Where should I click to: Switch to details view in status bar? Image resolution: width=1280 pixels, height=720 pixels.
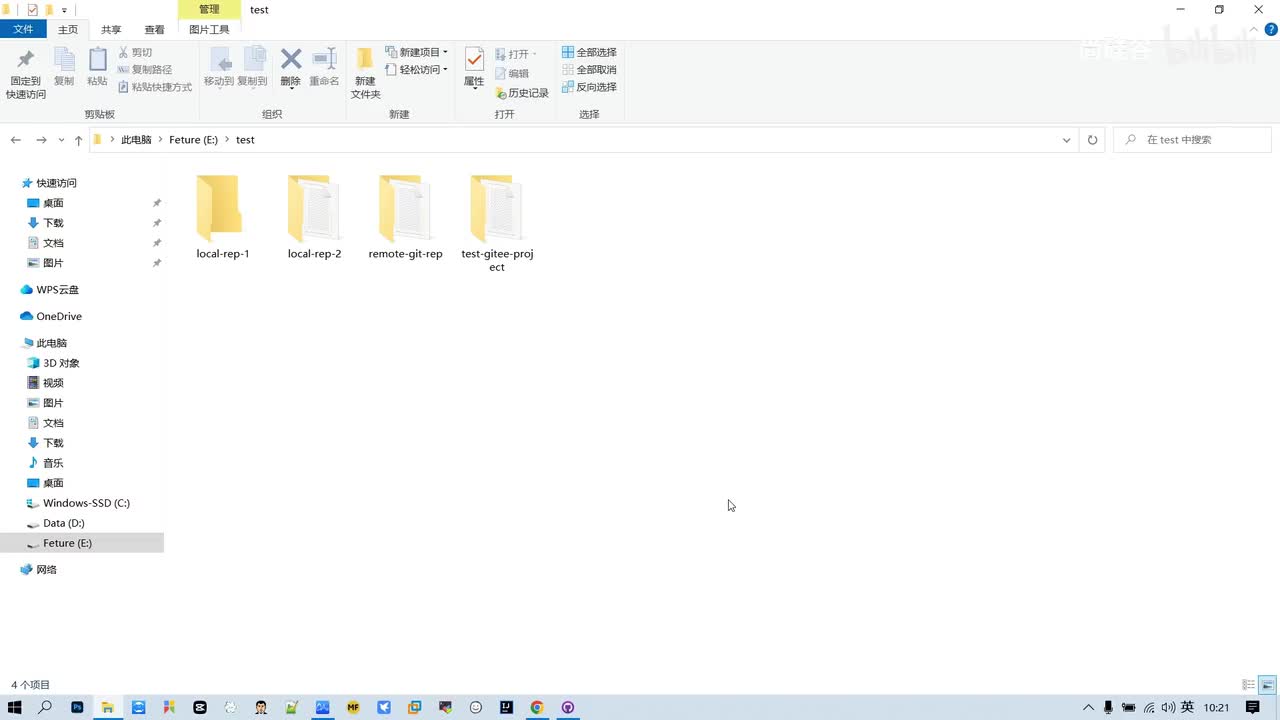(x=1248, y=685)
